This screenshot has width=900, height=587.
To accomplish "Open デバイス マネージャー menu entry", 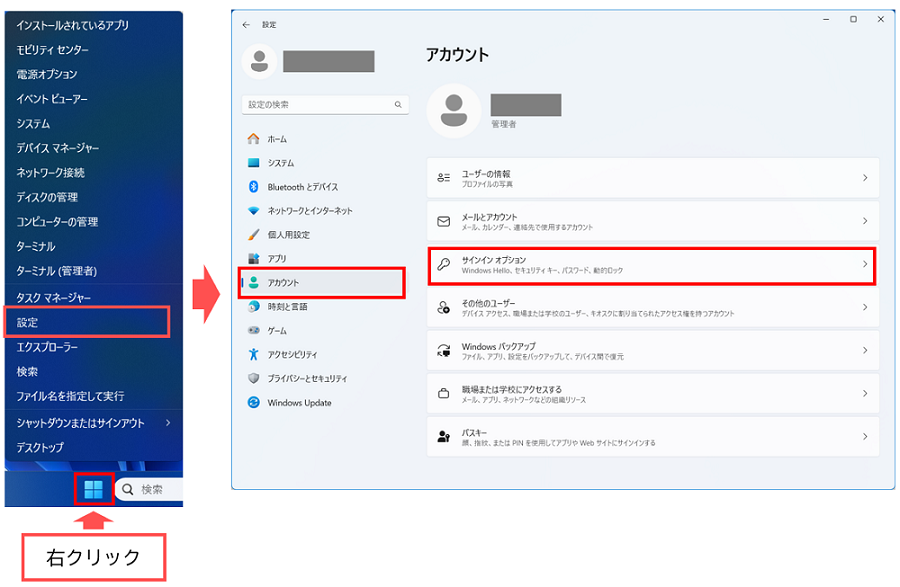I will pyautogui.click(x=57, y=148).
